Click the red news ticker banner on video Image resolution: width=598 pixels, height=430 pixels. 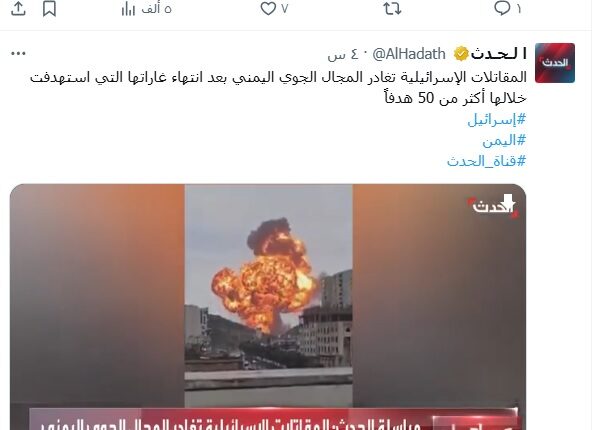[273, 419]
